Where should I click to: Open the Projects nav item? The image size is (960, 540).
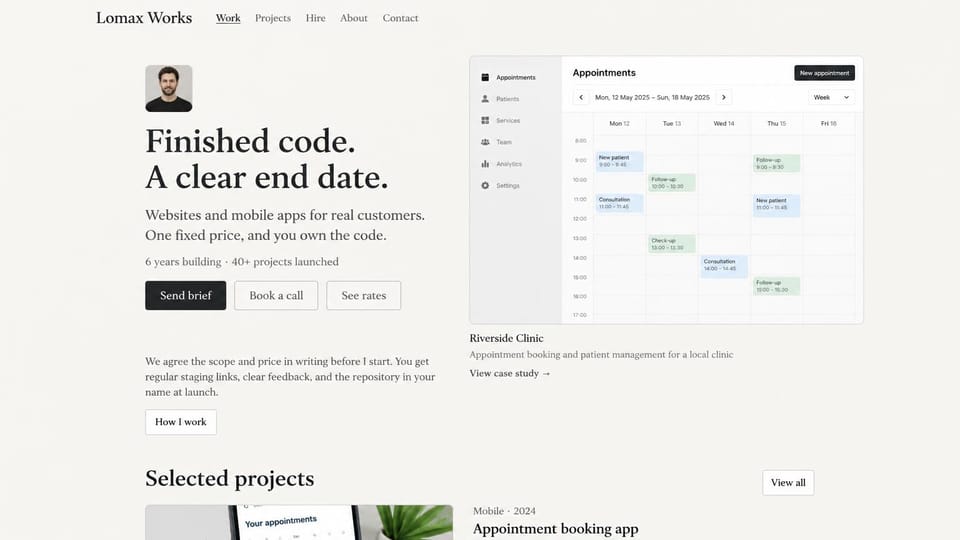click(x=272, y=18)
